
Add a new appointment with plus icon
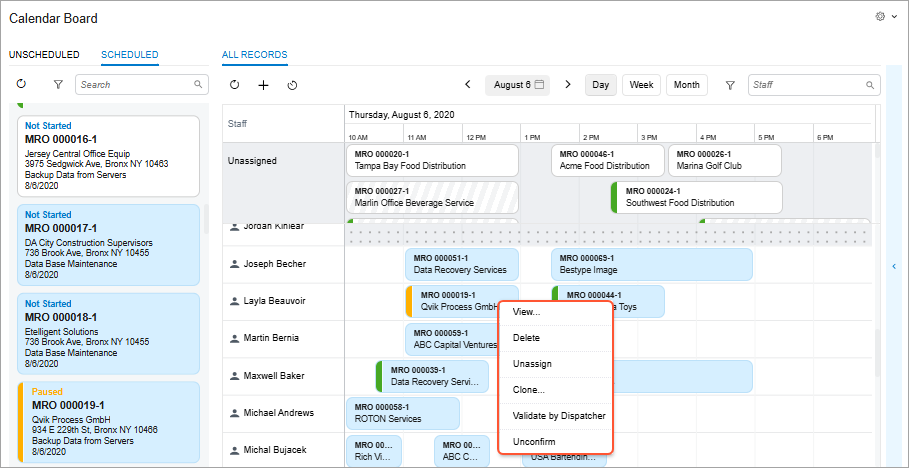coord(263,85)
